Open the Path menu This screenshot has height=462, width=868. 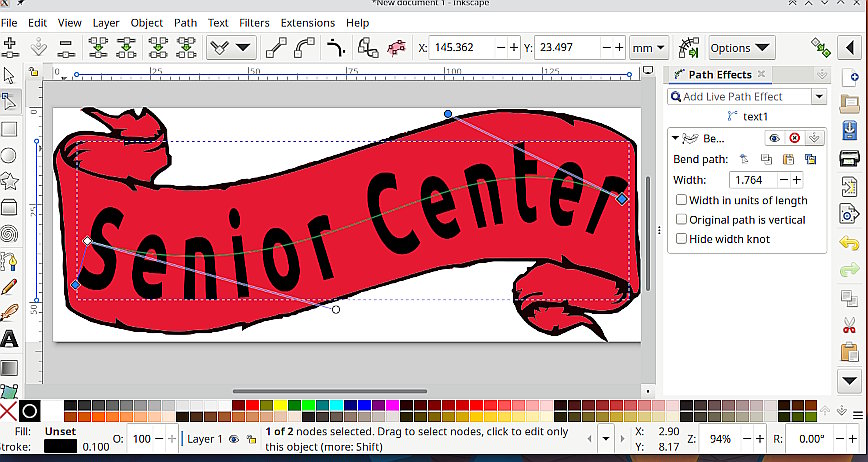click(185, 23)
